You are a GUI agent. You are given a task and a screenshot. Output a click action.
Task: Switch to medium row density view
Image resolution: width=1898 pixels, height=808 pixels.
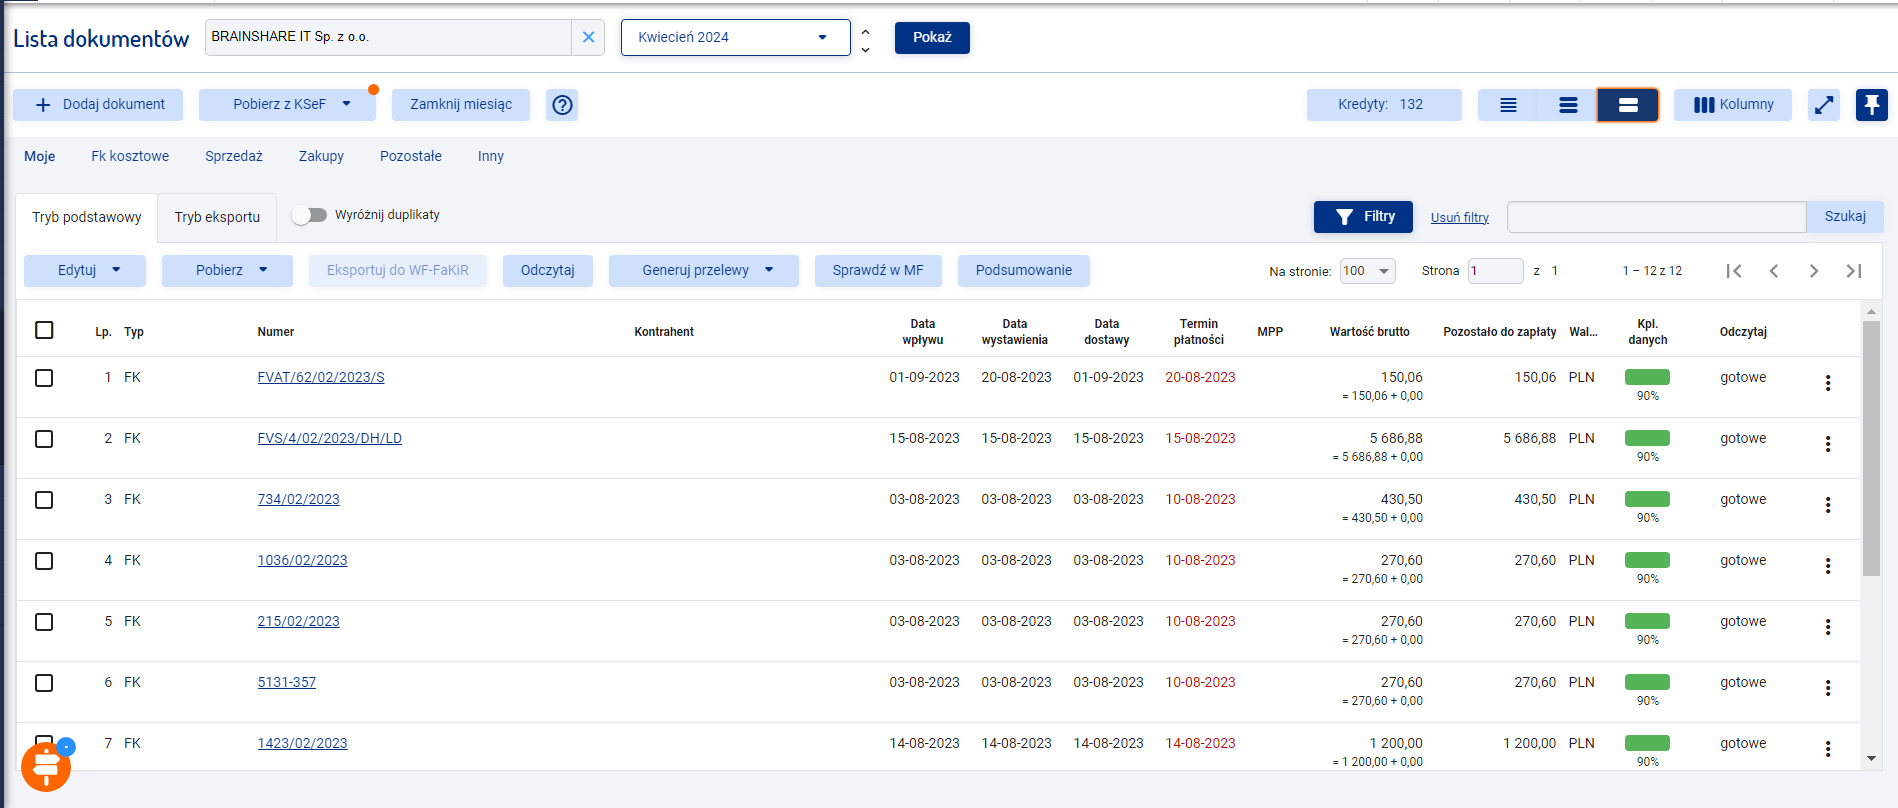click(x=1568, y=105)
